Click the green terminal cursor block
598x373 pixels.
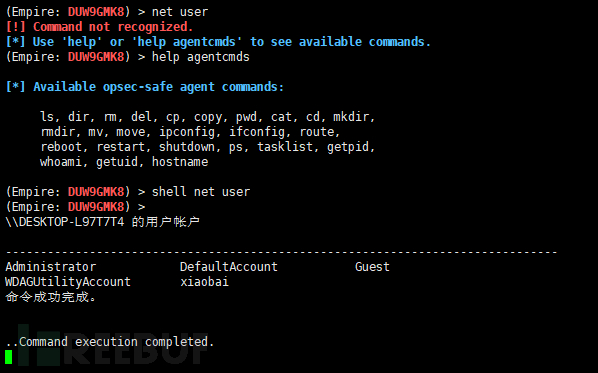9,357
